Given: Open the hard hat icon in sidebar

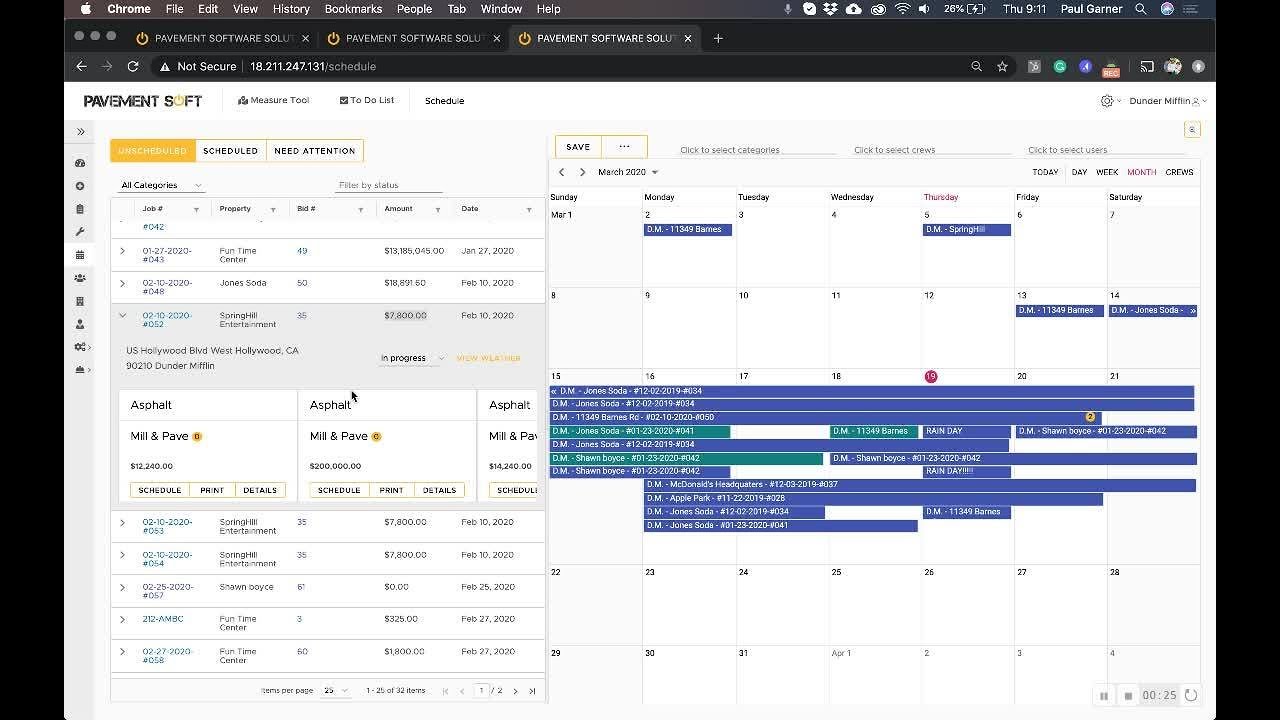Looking at the screenshot, I should click(x=80, y=370).
